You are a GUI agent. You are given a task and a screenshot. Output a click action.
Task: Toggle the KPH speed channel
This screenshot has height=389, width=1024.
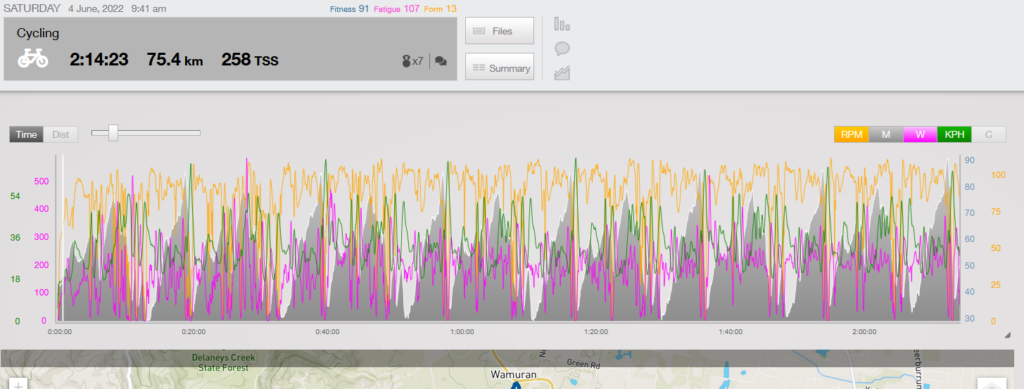point(954,134)
